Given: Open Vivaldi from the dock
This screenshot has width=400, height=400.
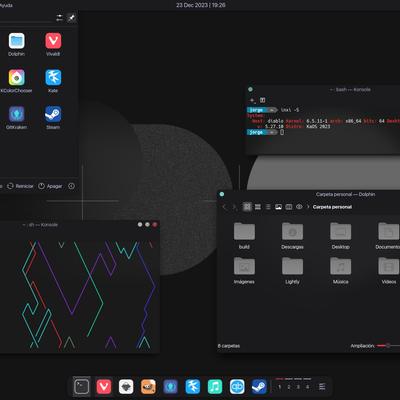Looking at the screenshot, I should coord(104,387).
